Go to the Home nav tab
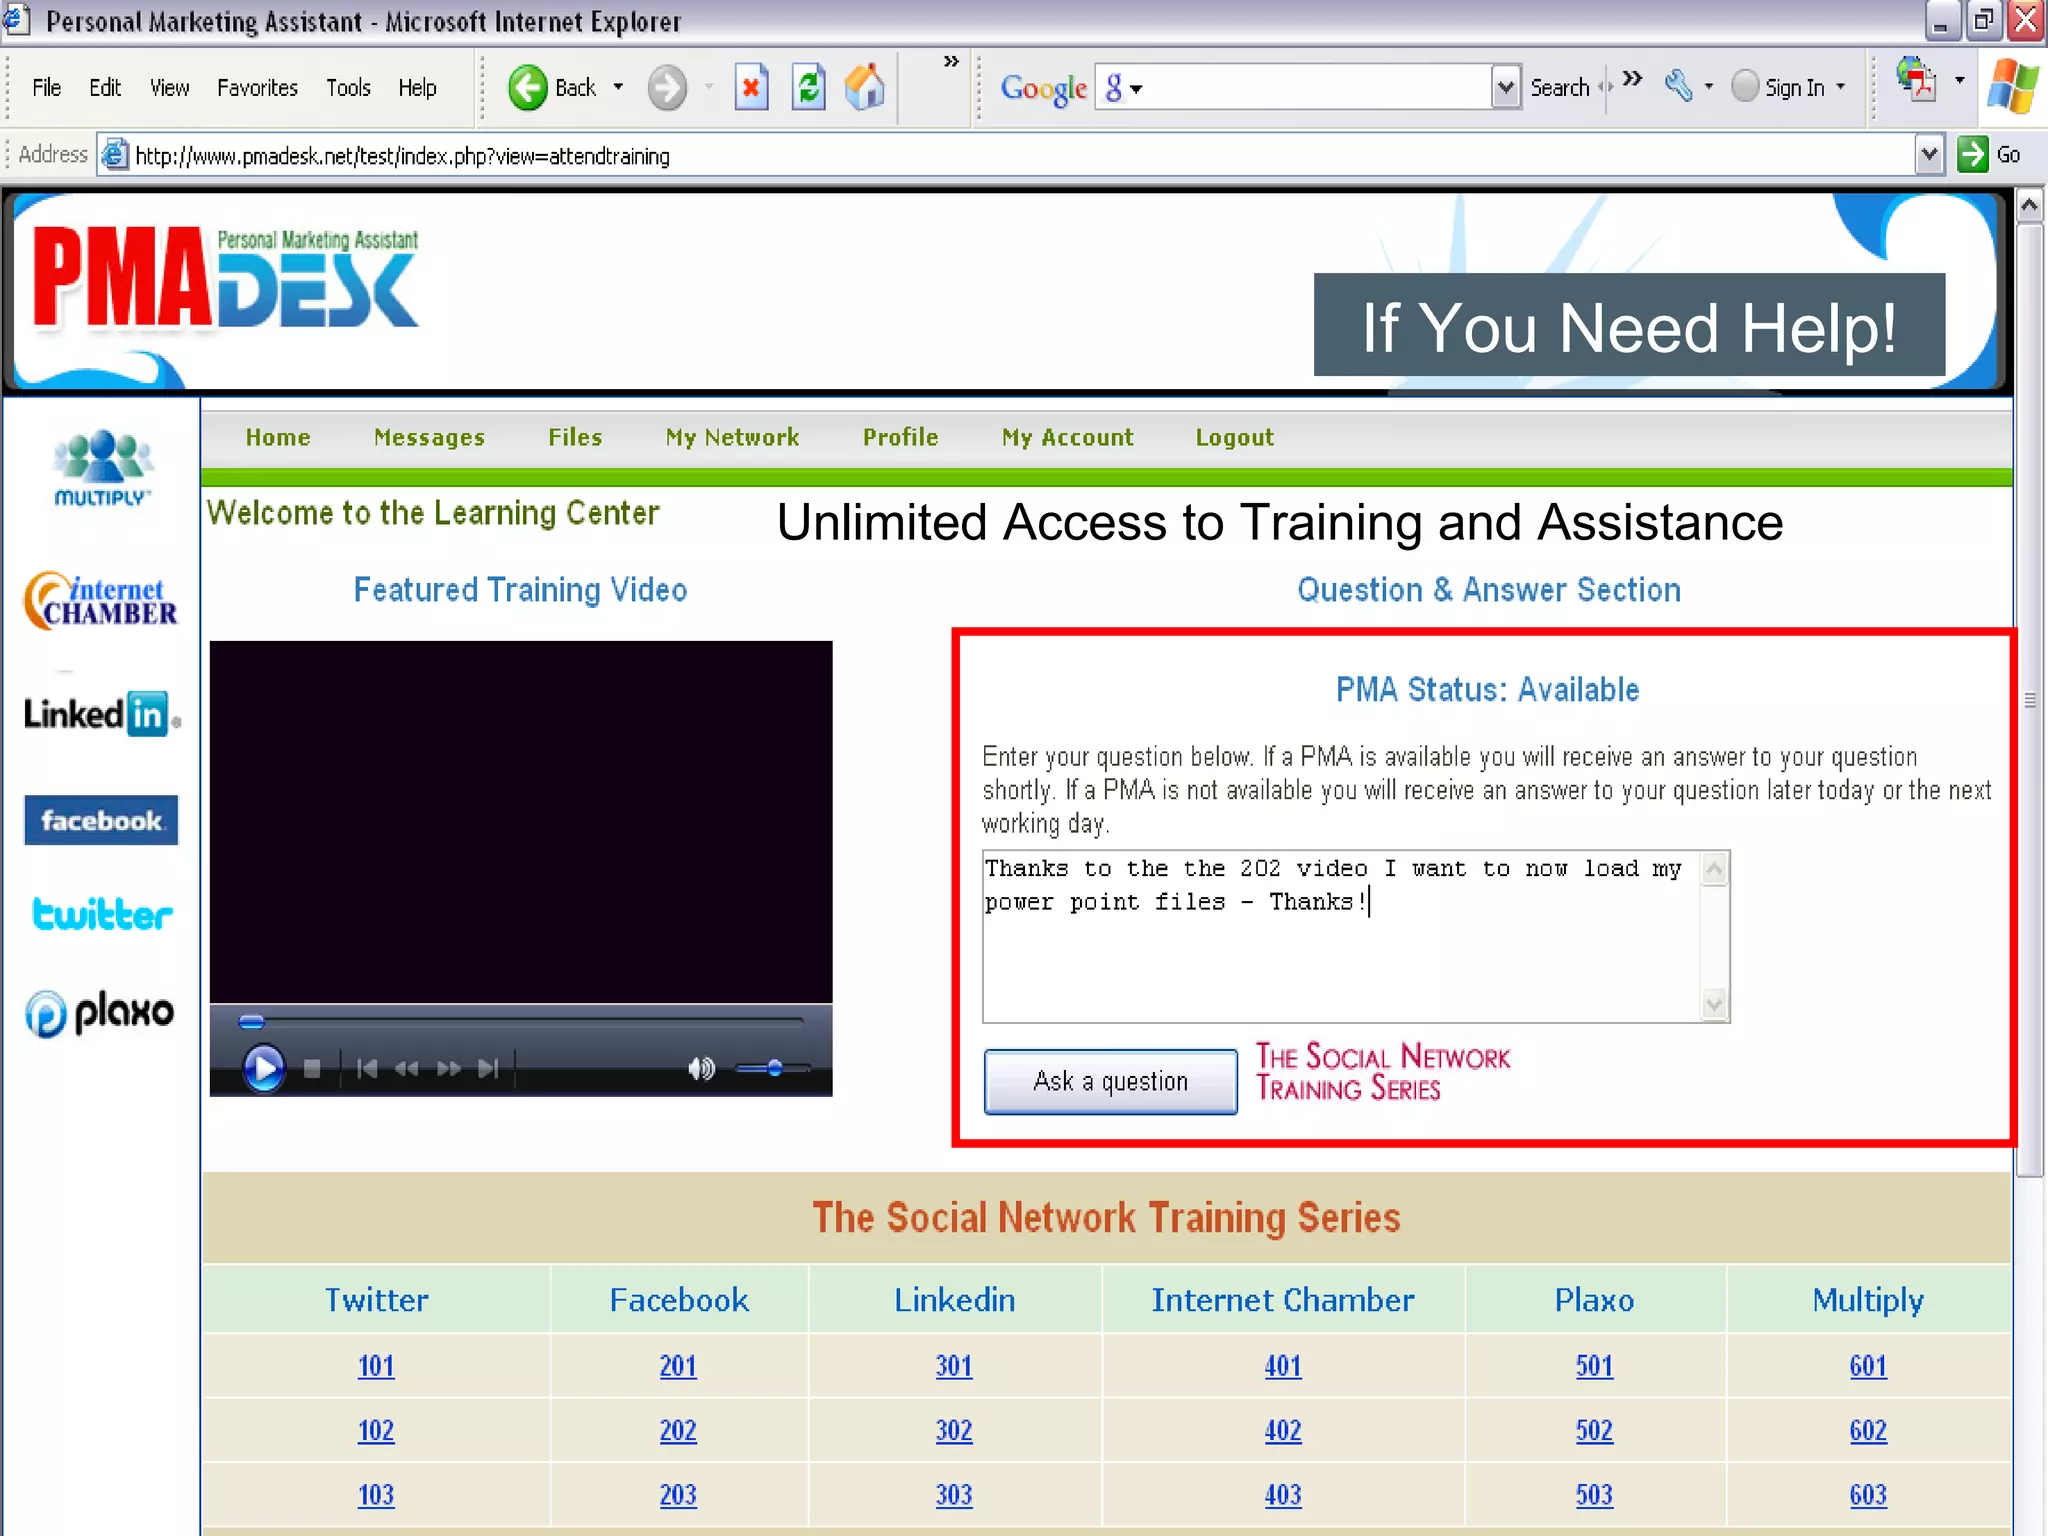Screen dimensions: 2048x1536 coord(278,437)
